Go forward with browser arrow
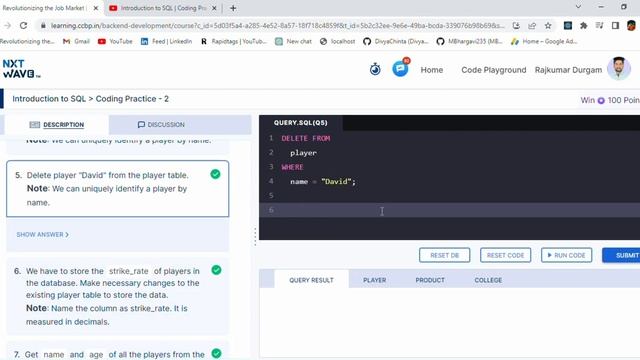Image resolution: width=640 pixels, height=360 pixels. (7, 26)
